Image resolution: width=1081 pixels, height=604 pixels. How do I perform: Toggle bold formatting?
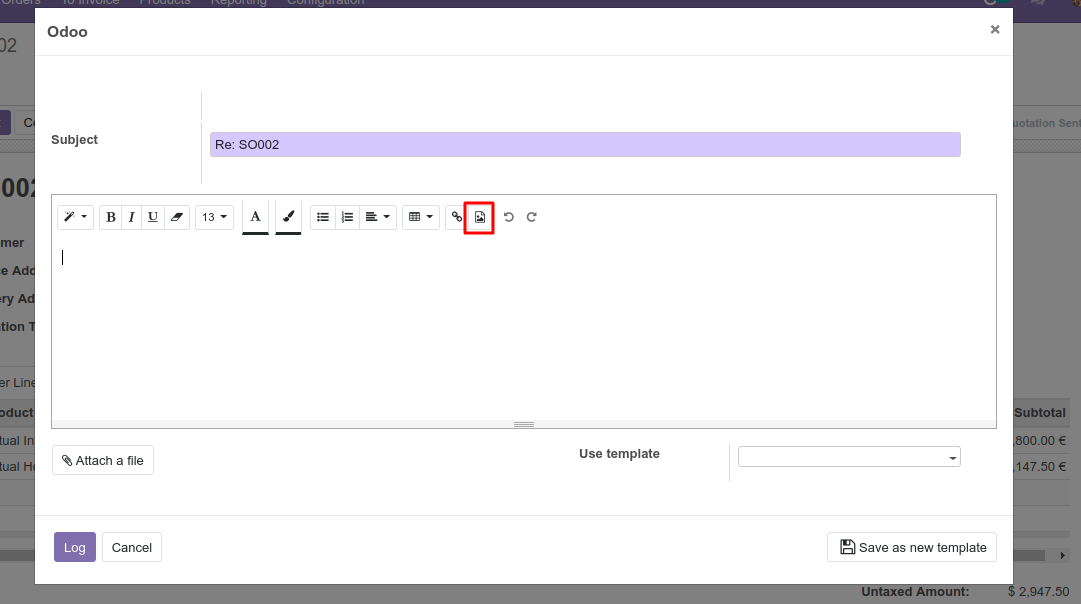(110, 217)
